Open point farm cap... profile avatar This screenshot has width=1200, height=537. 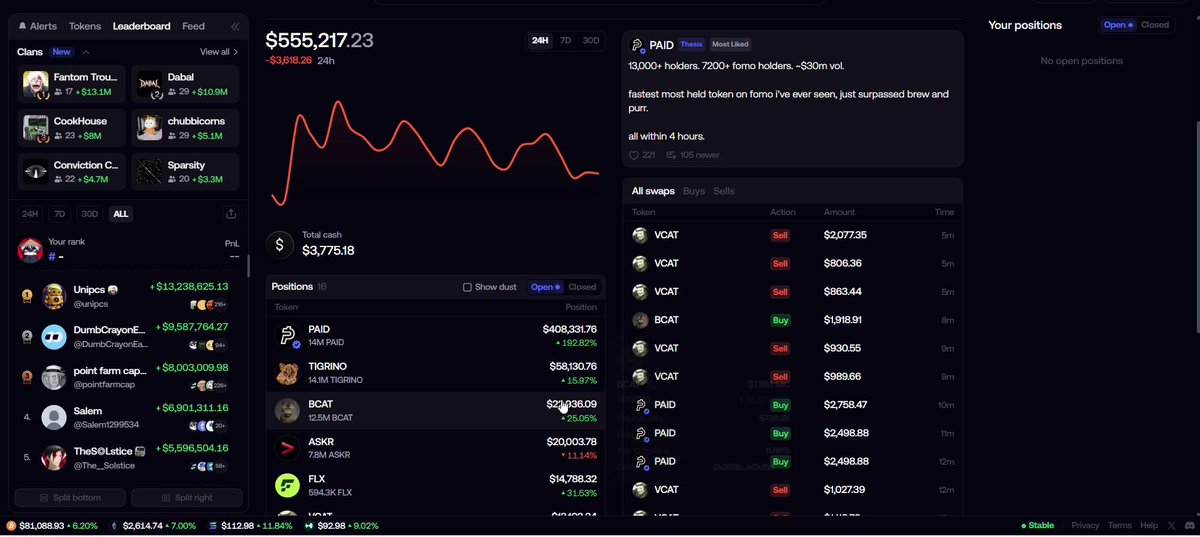(x=54, y=377)
